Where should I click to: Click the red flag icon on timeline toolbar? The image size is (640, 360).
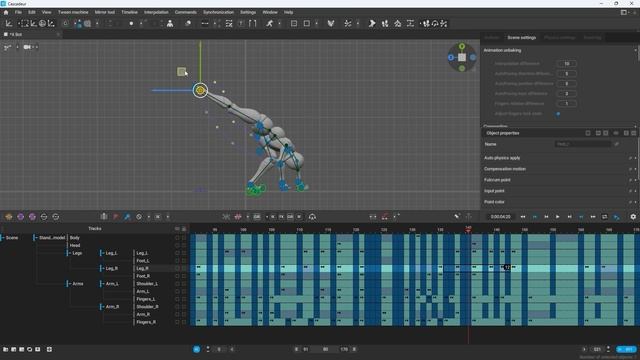(x=116, y=217)
